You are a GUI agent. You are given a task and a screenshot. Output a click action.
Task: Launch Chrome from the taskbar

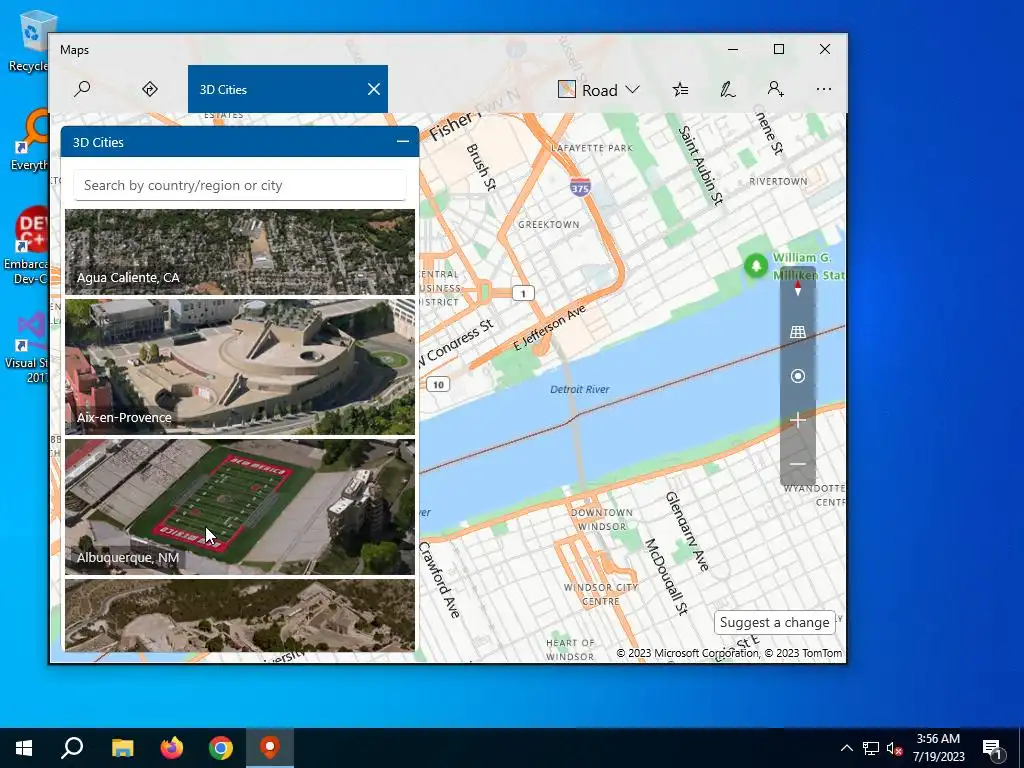[221, 748]
